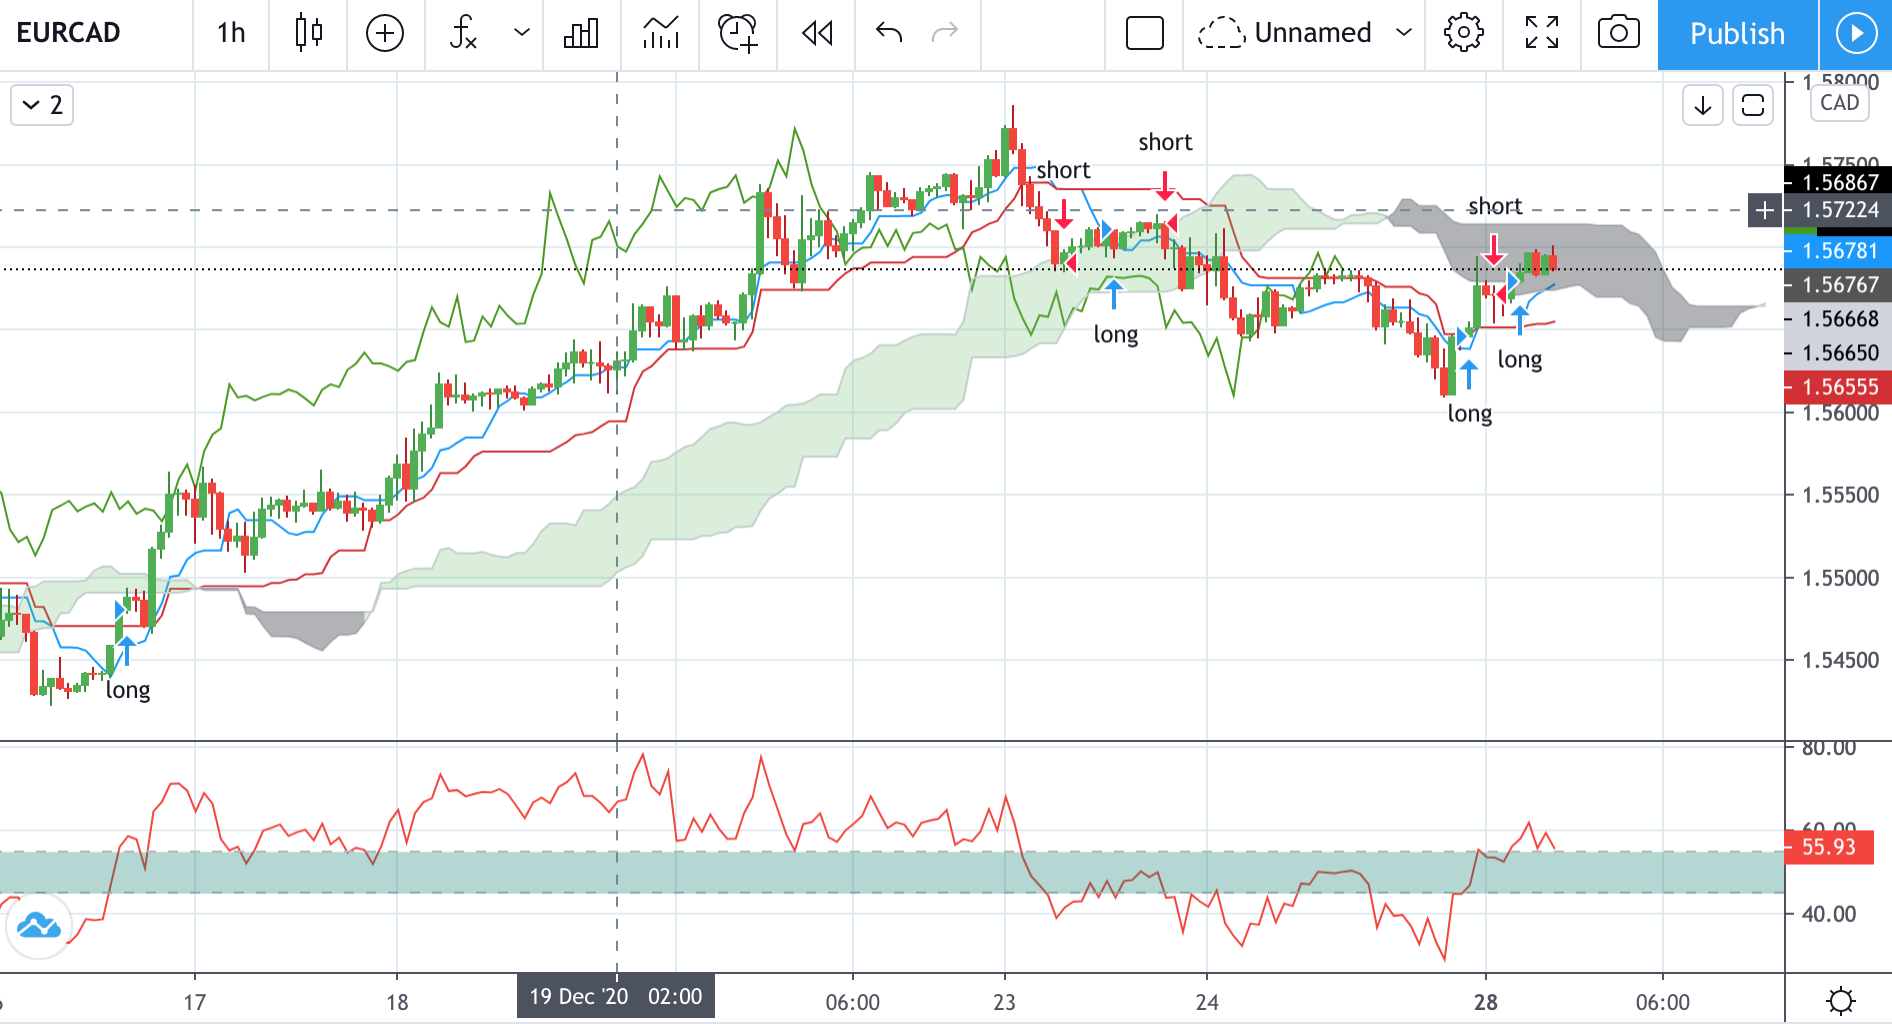1892x1024 pixels.
Task: Take a chart snapshot with camera
Action: click(x=1619, y=33)
